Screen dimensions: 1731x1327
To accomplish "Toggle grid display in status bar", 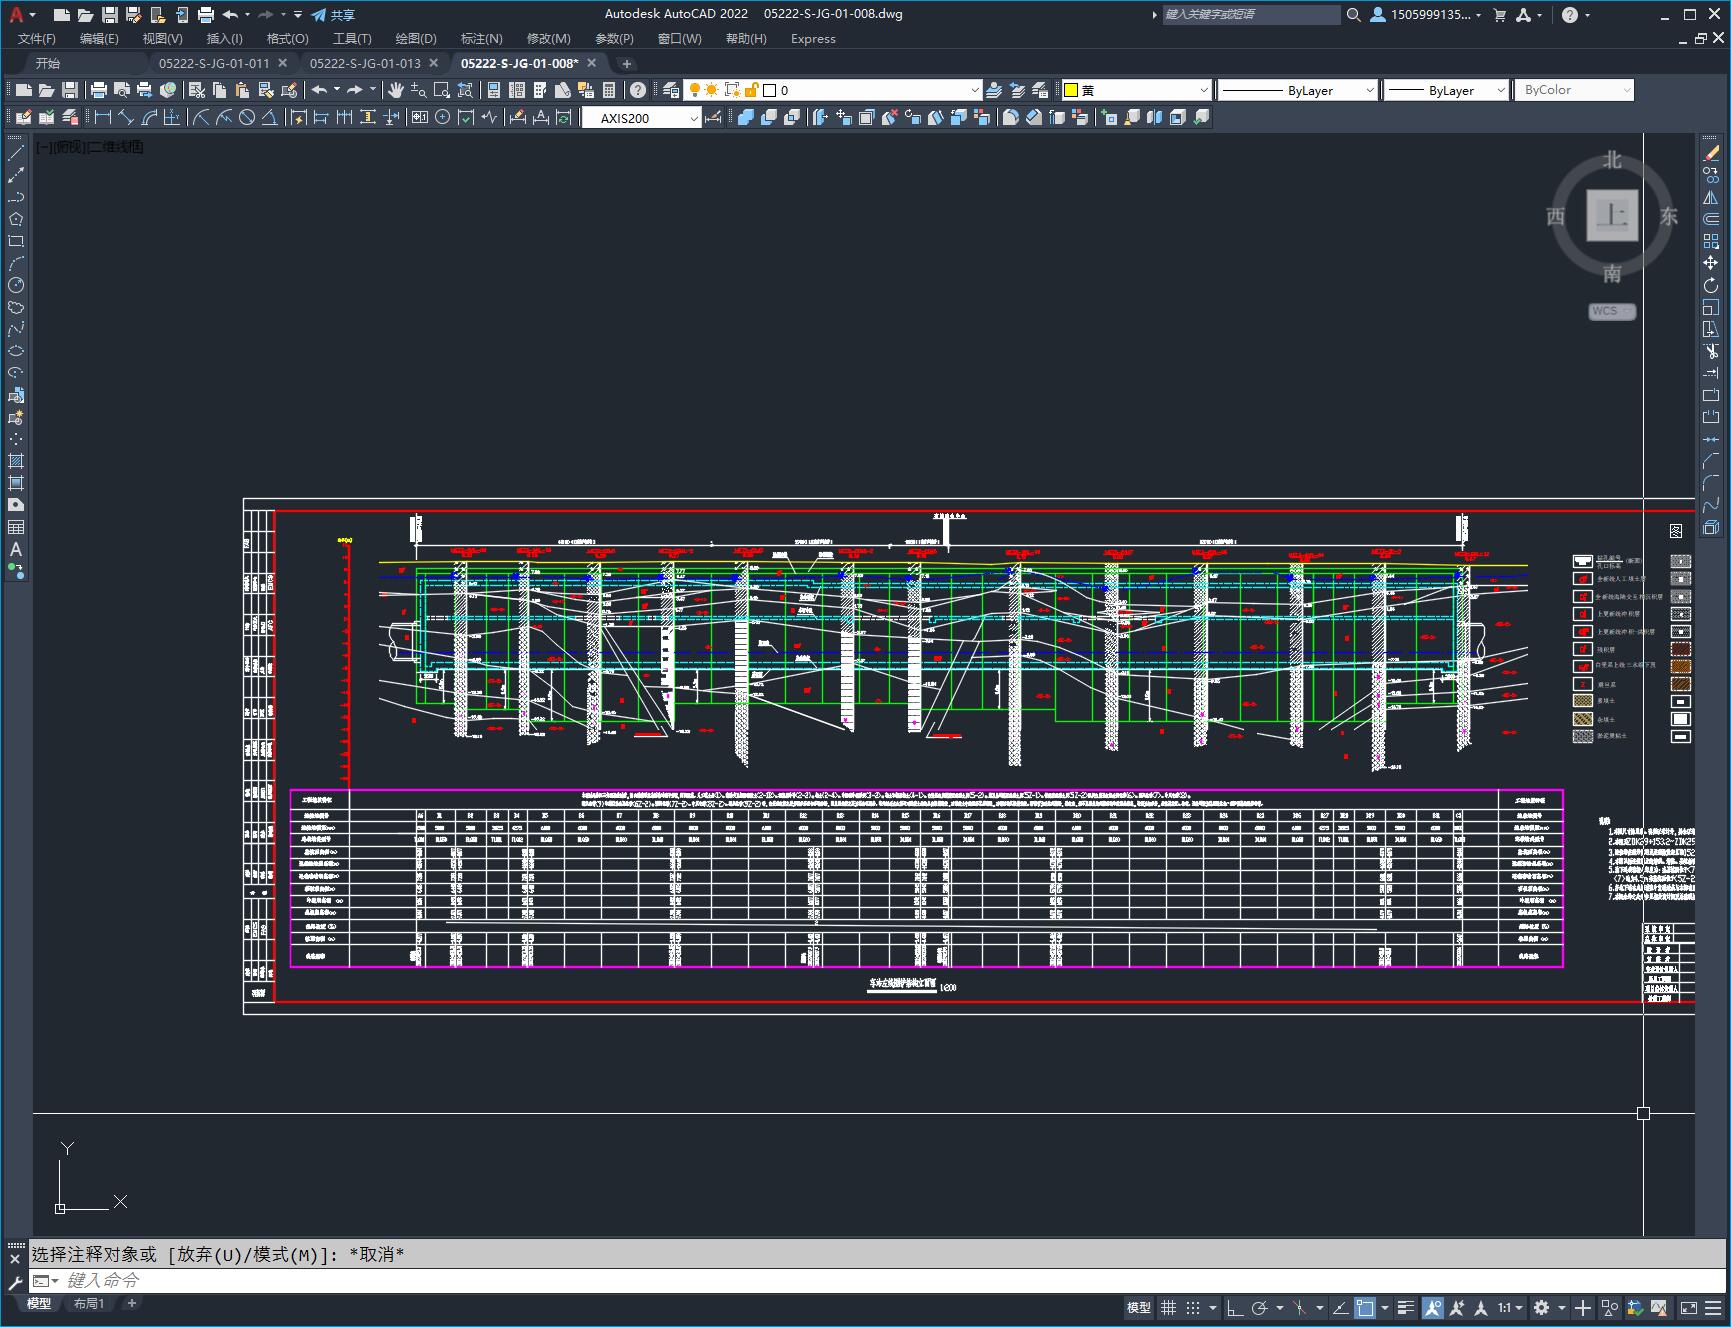I will coord(1168,1307).
